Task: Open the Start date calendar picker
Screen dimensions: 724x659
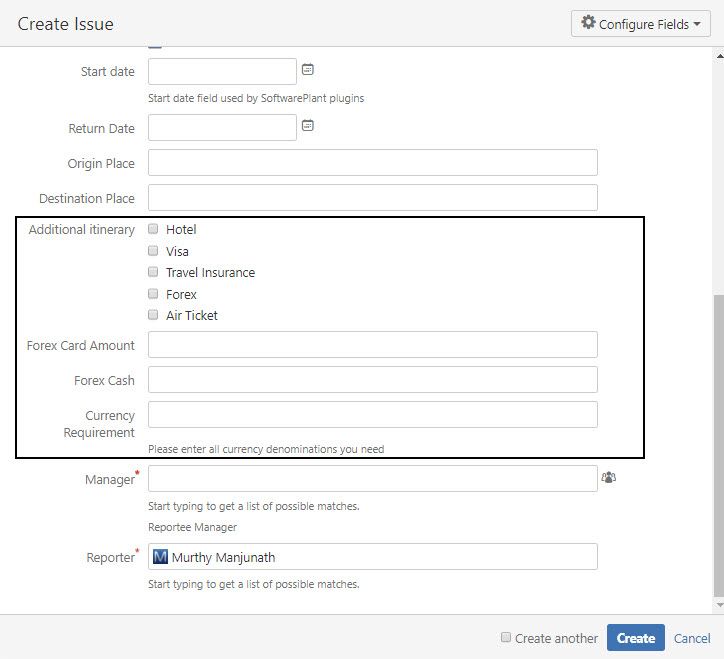Action: (x=308, y=70)
